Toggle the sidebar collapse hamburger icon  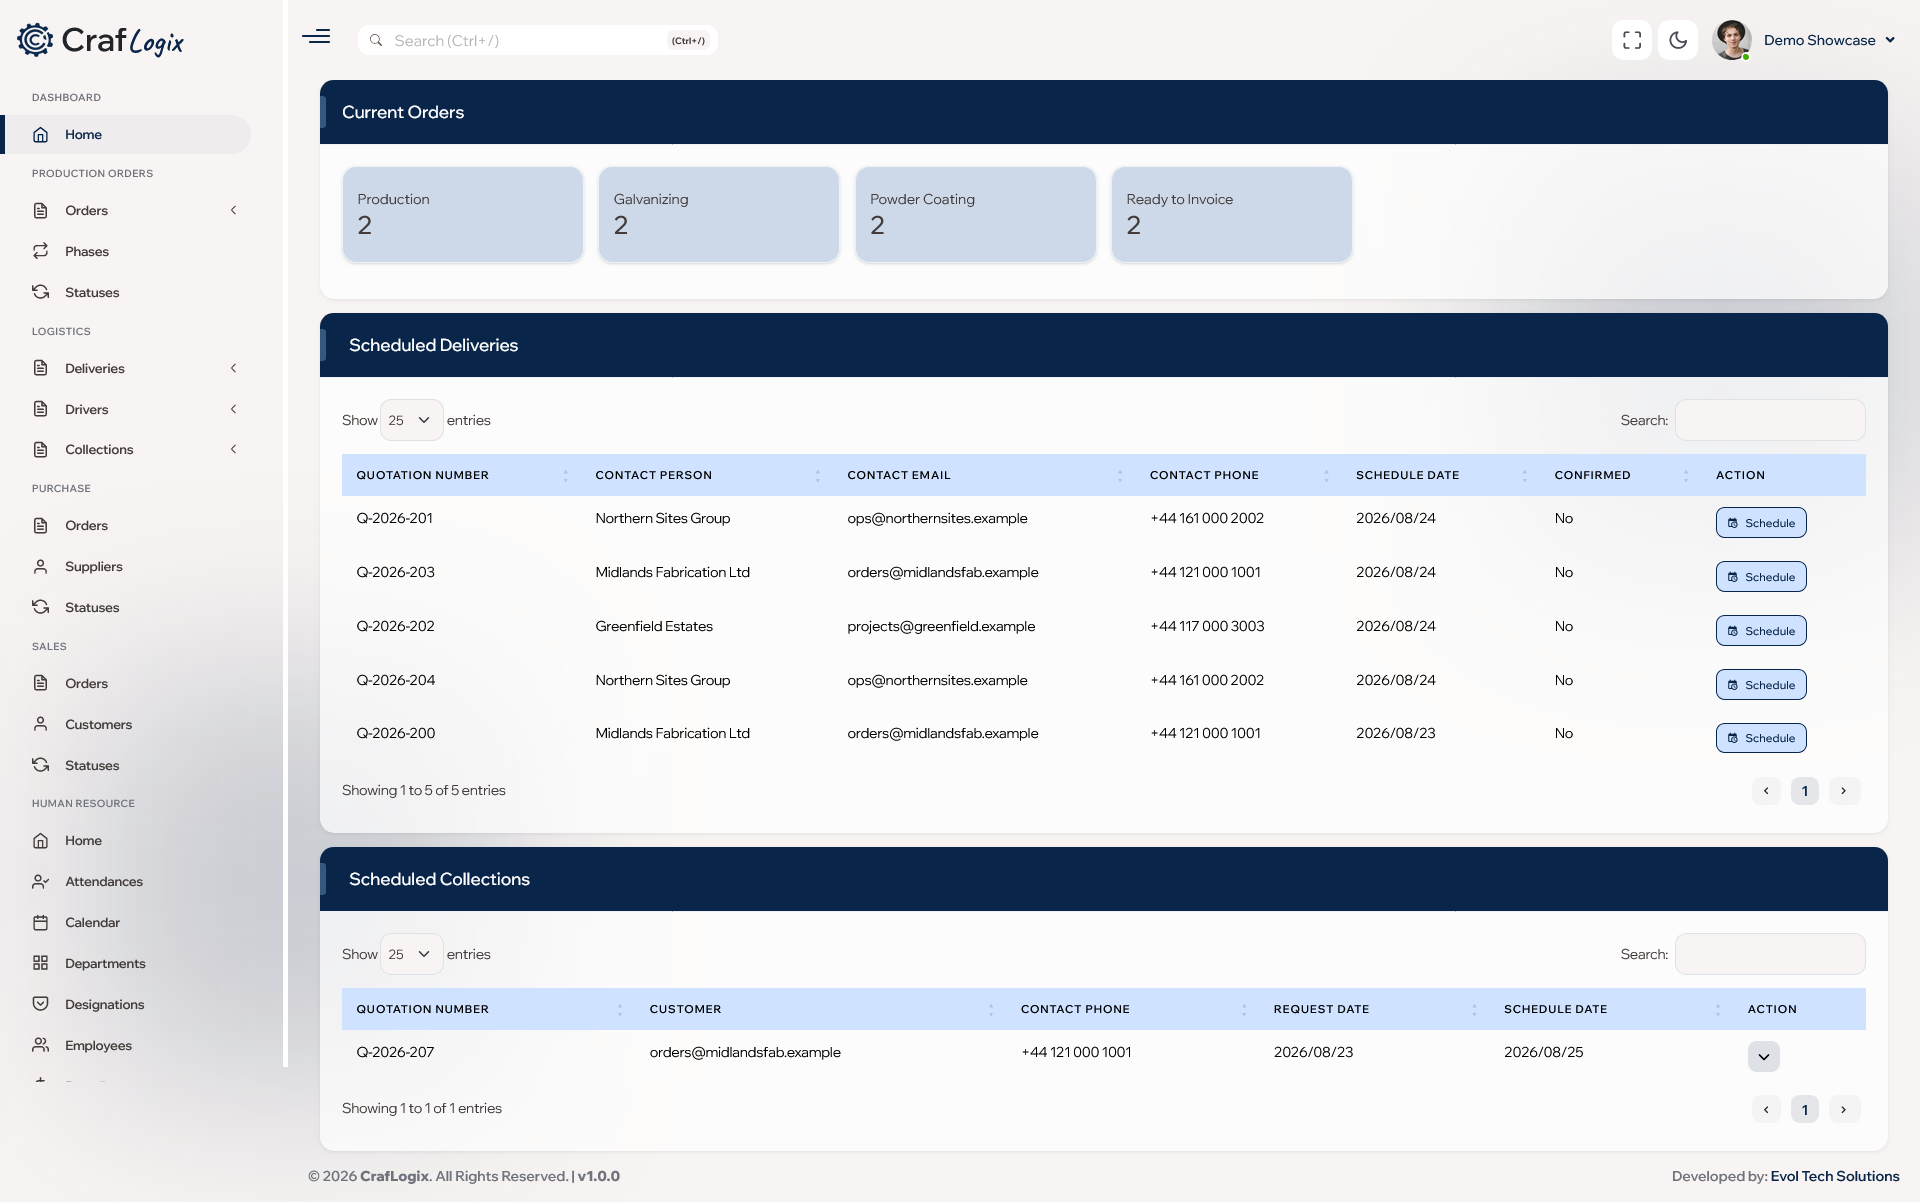316,37
